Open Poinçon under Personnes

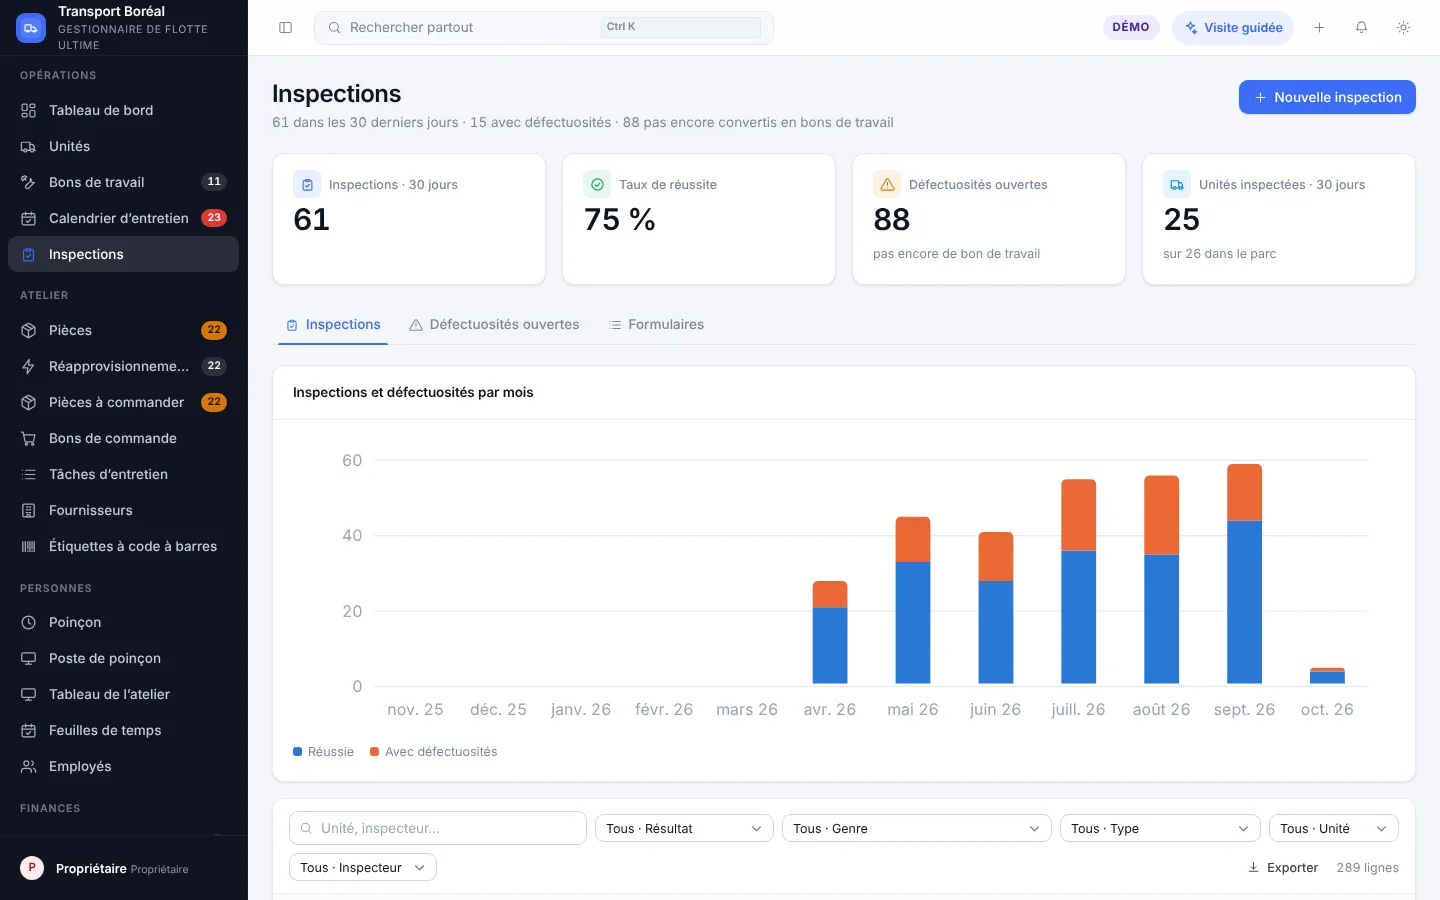pos(123,622)
